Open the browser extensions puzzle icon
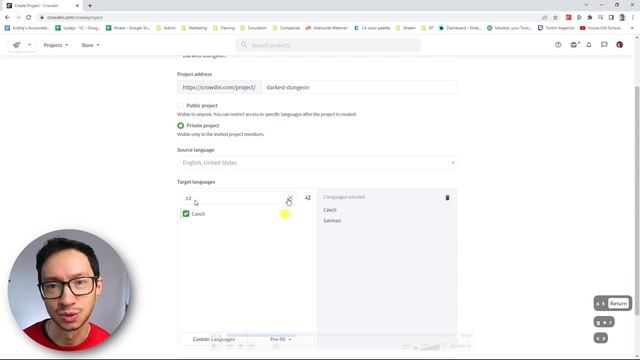The width and height of the screenshot is (640, 360). tap(590, 18)
